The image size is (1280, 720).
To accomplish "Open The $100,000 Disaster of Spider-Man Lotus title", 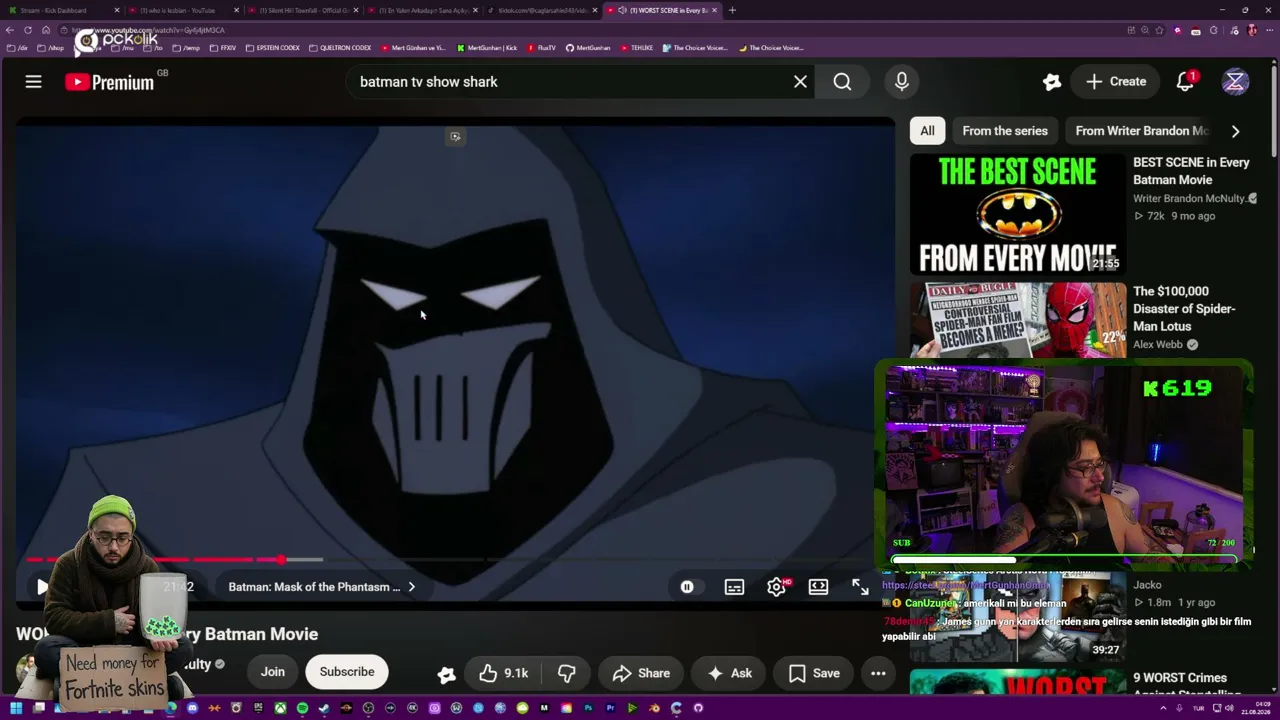I will tap(1184, 309).
